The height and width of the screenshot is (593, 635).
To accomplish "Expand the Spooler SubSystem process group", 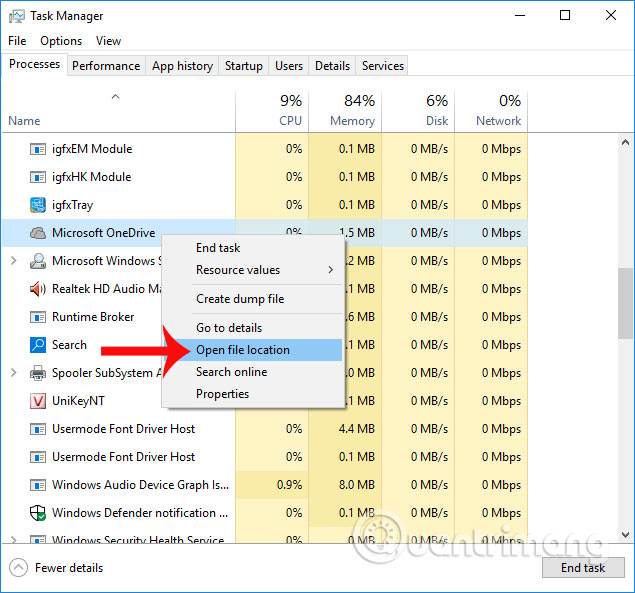I will (x=13, y=373).
